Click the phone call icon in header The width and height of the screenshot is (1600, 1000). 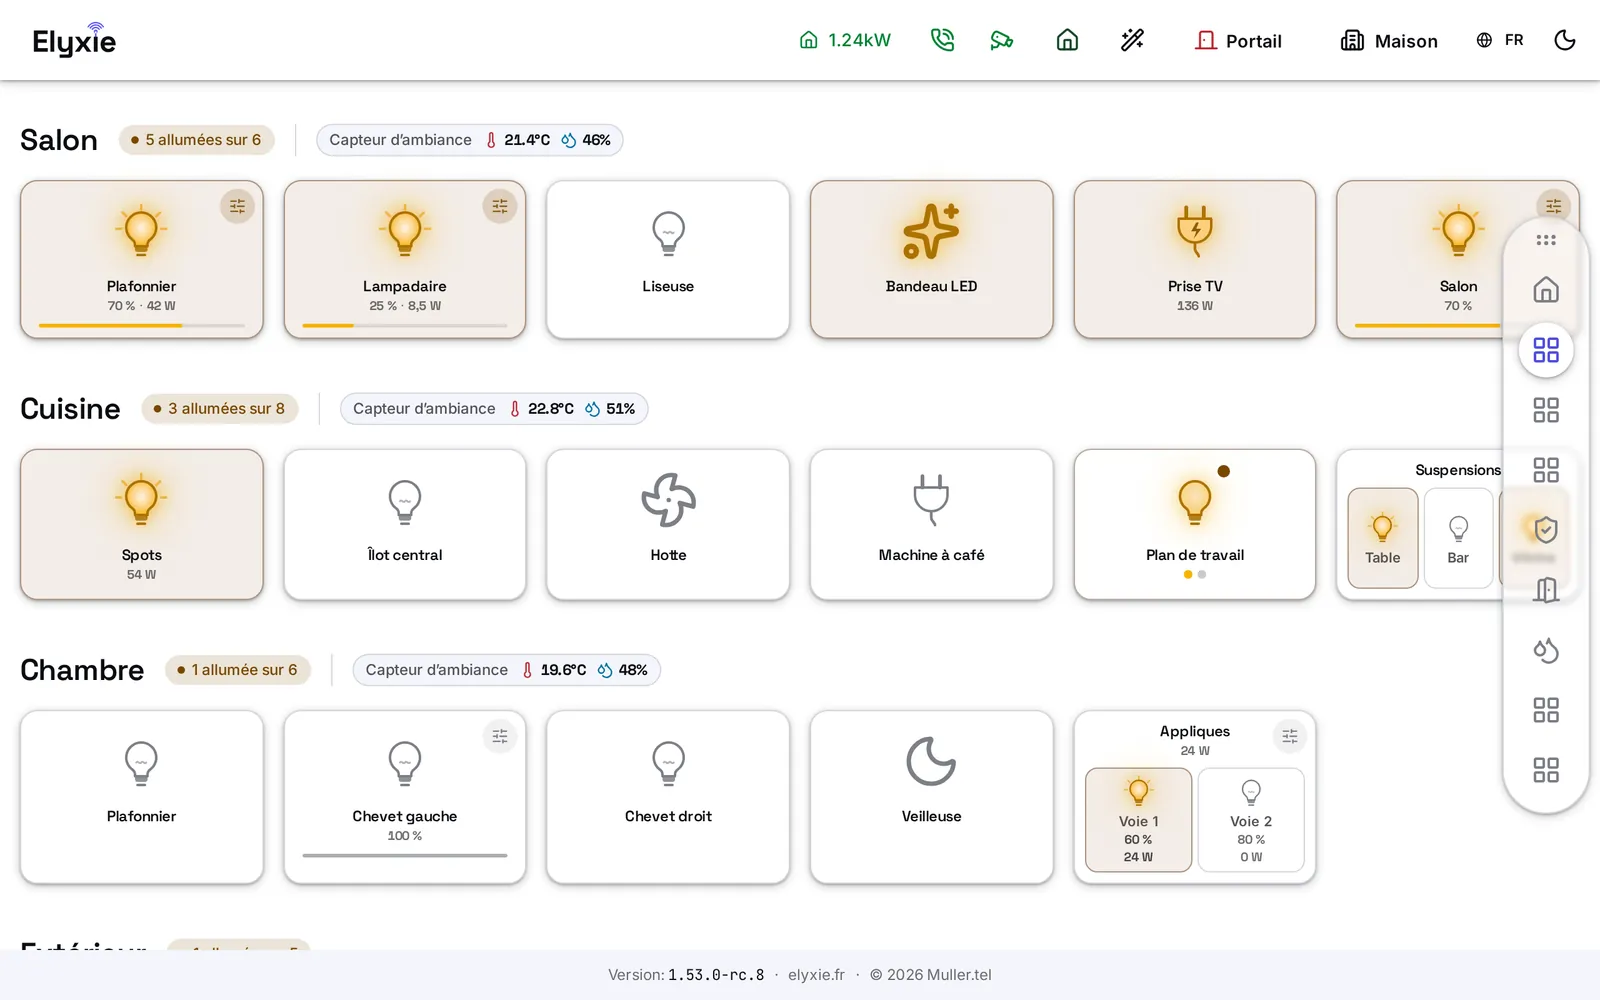tap(942, 40)
